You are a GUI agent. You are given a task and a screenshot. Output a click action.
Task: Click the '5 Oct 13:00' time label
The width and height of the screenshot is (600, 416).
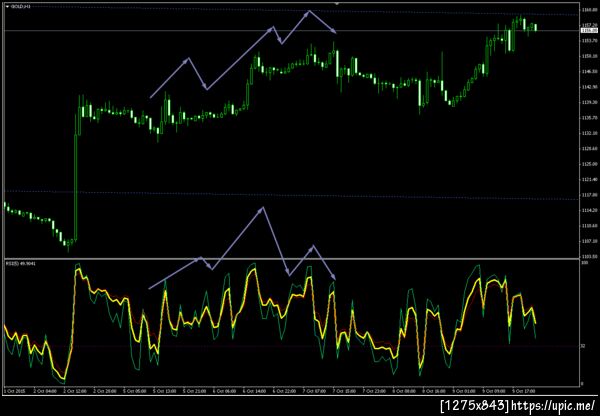click(165, 392)
